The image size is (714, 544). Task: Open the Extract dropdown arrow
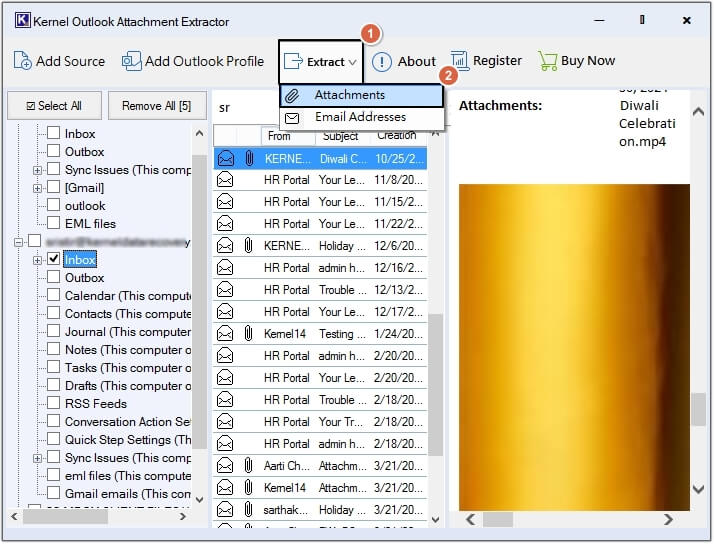[x=352, y=62]
